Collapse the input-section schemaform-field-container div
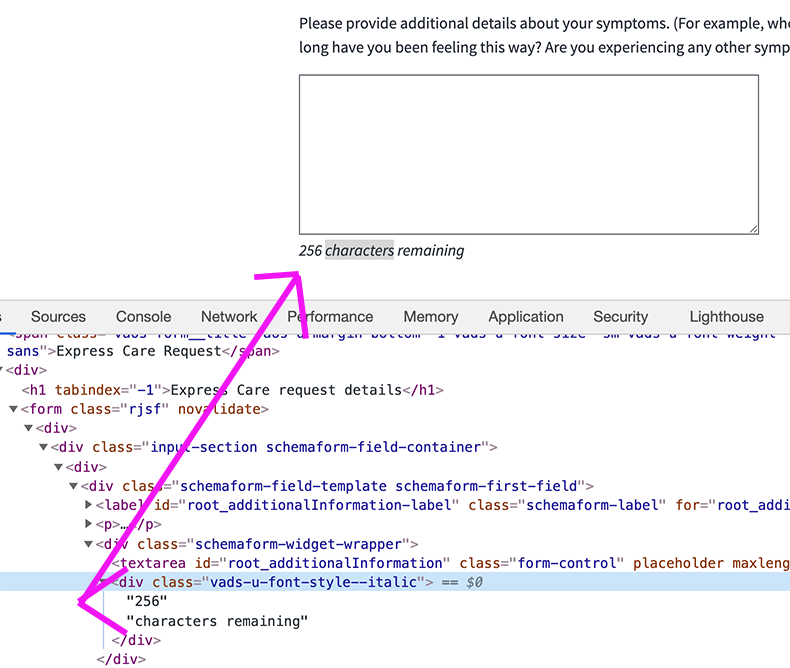 (x=44, y=447)
